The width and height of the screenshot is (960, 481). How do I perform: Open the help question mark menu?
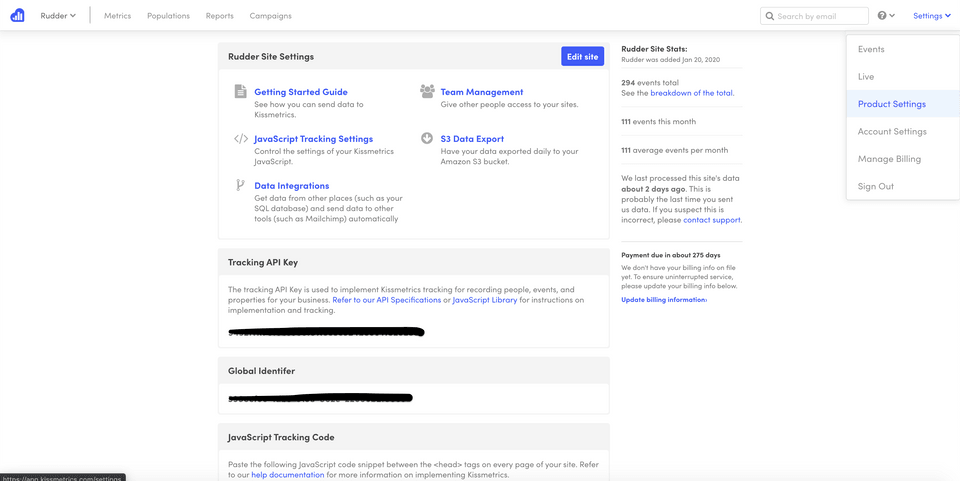[885, 16]
